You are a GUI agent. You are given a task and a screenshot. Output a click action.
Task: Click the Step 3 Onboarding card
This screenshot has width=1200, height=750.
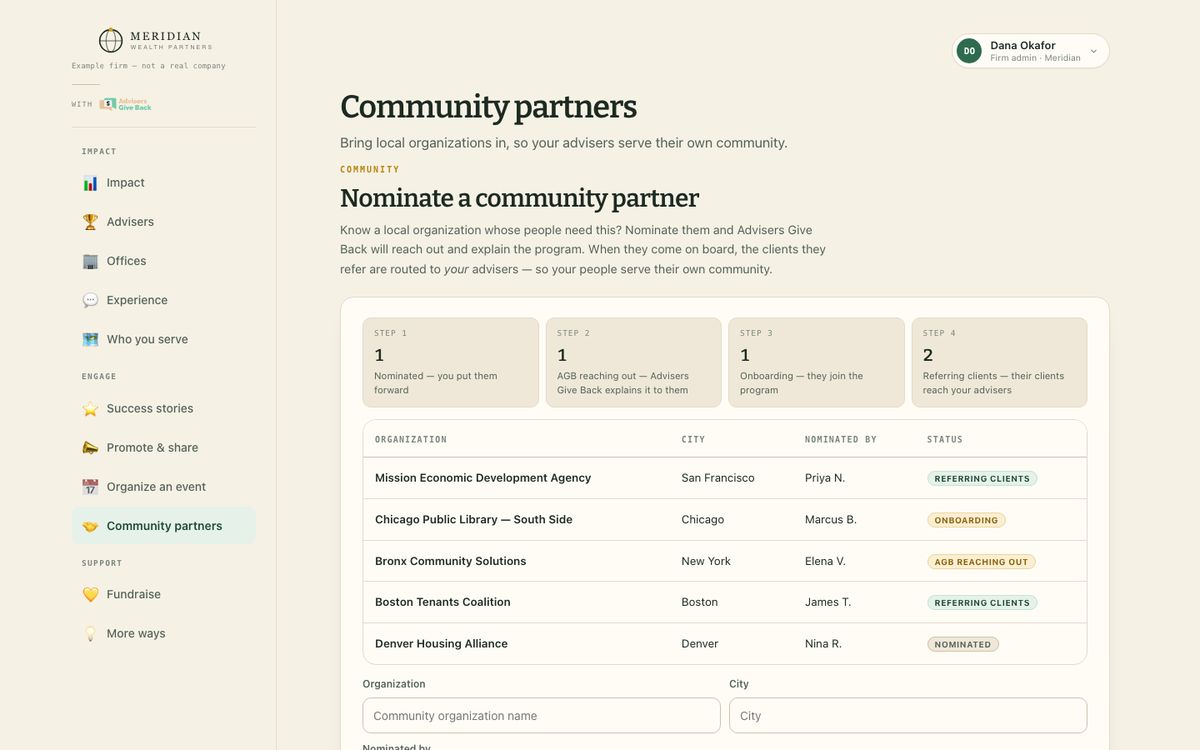coord(817,362)
